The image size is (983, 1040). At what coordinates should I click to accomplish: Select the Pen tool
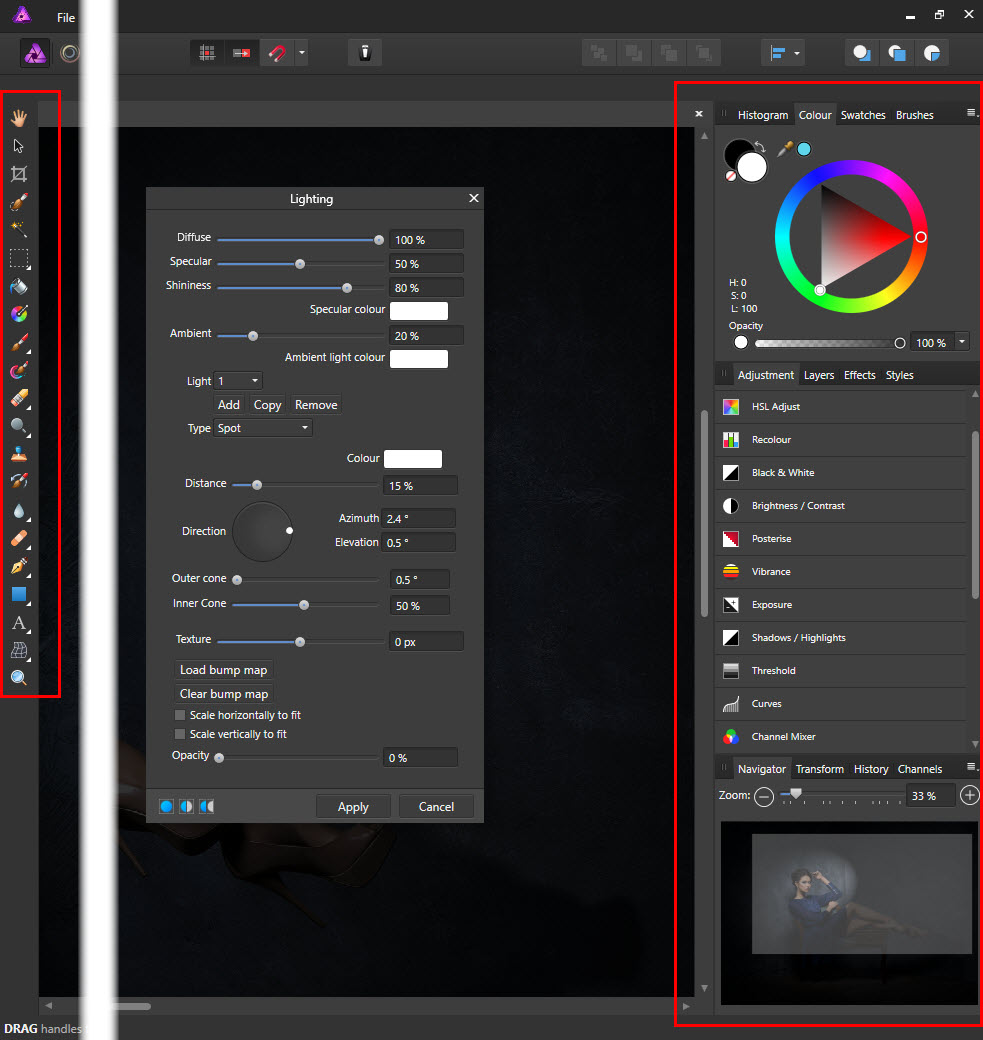pyautogui.click(x=19, y=567)
